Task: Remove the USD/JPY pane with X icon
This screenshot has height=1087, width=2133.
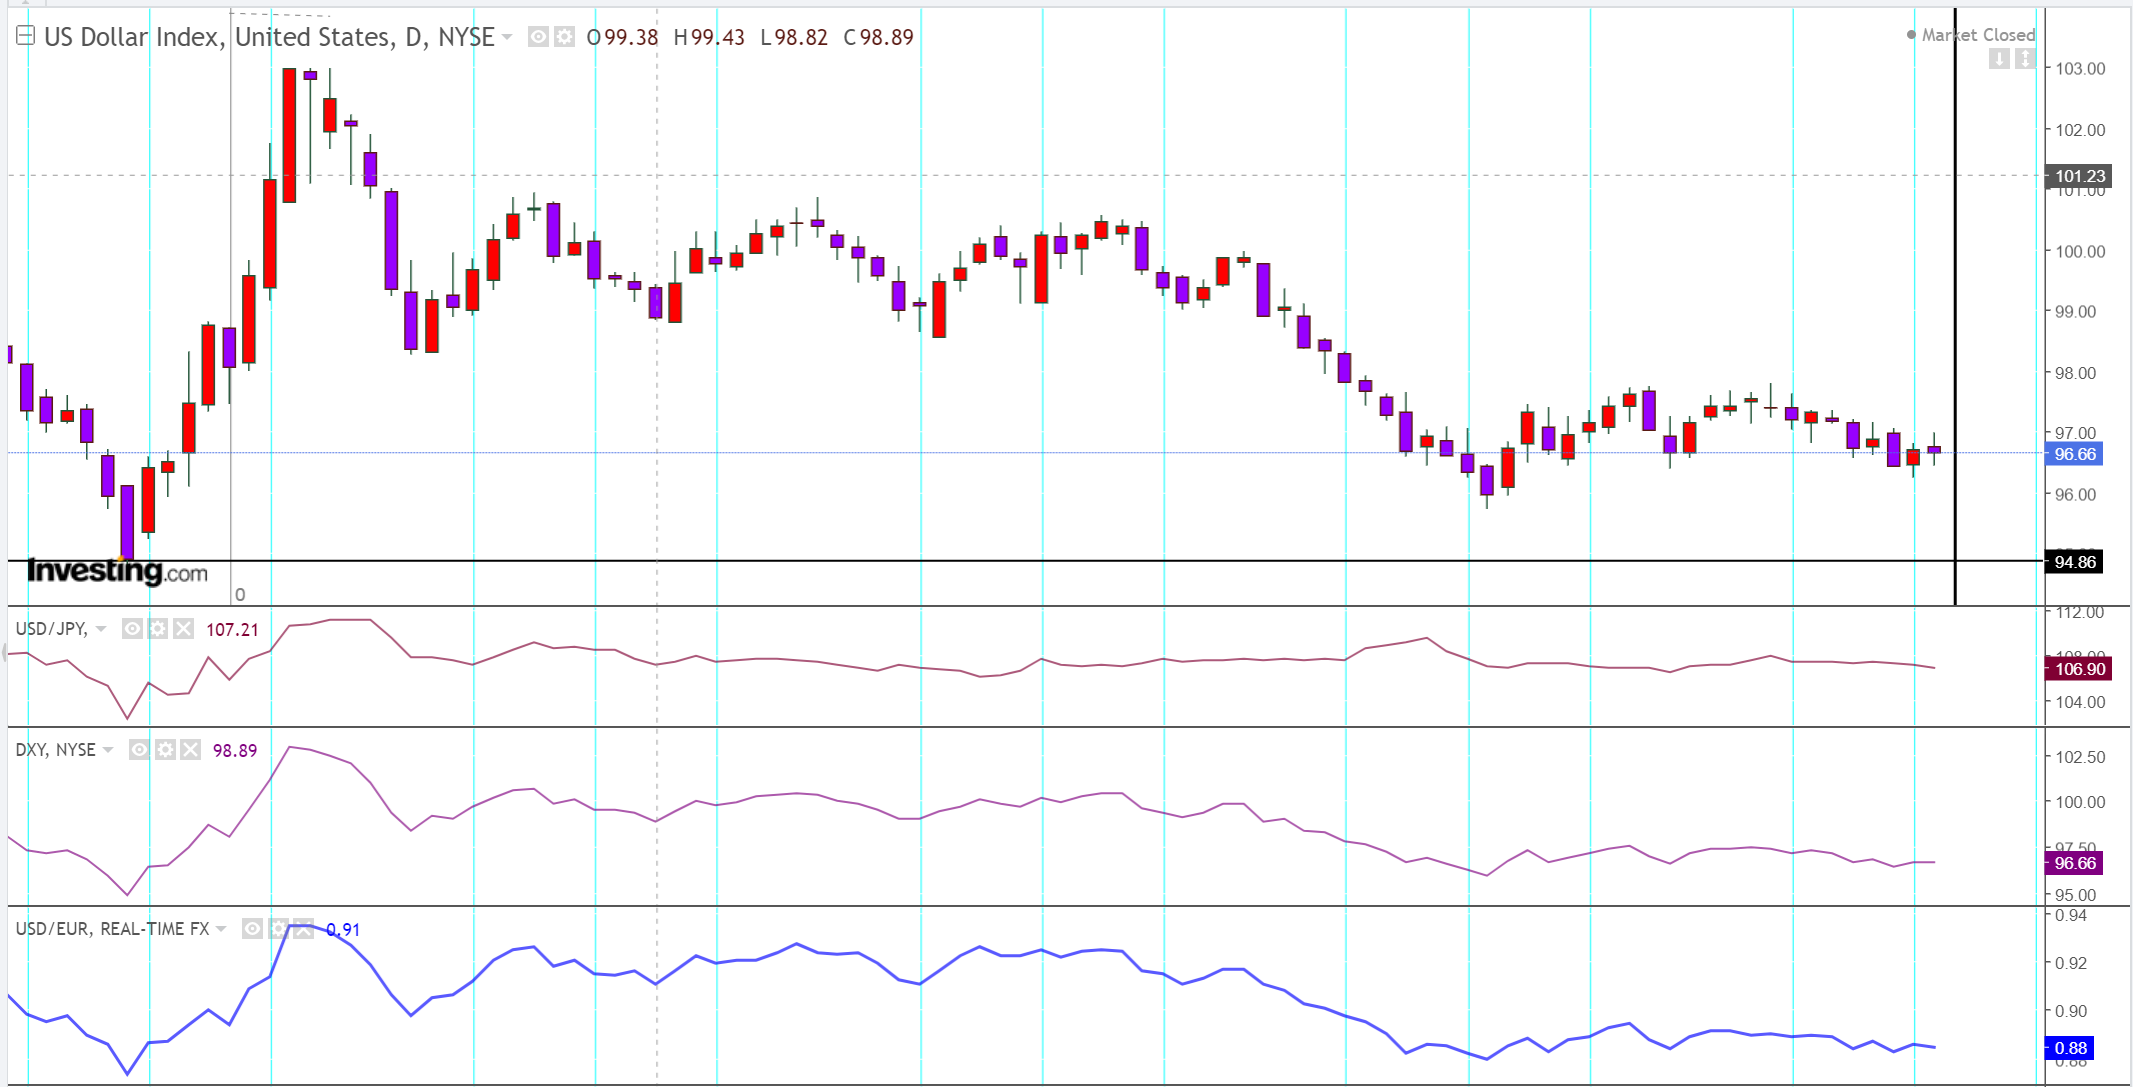Action: [183, 629]
